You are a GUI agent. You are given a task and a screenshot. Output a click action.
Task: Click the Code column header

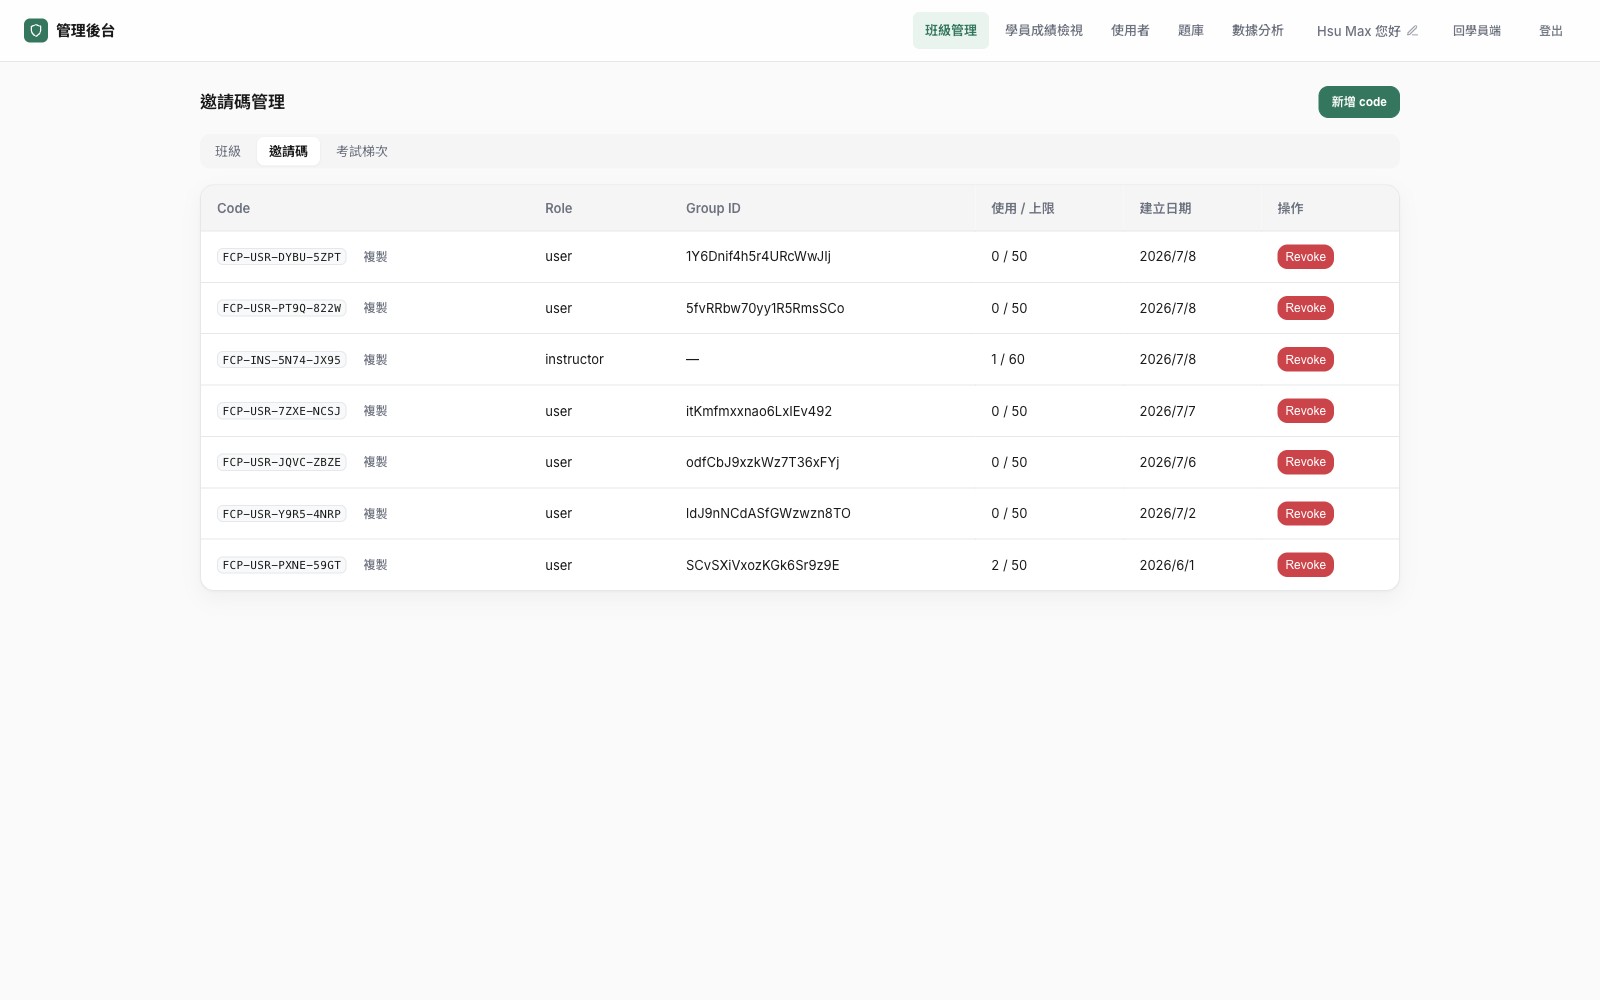tap(233, 208)
